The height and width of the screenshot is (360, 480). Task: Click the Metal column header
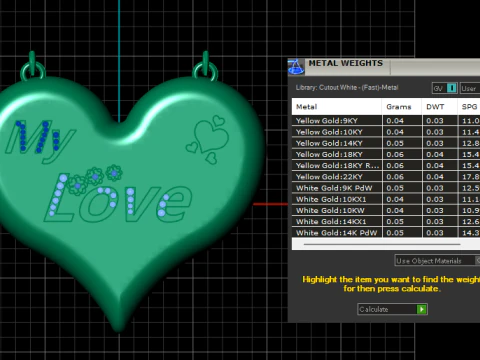[x=337, y=107]
